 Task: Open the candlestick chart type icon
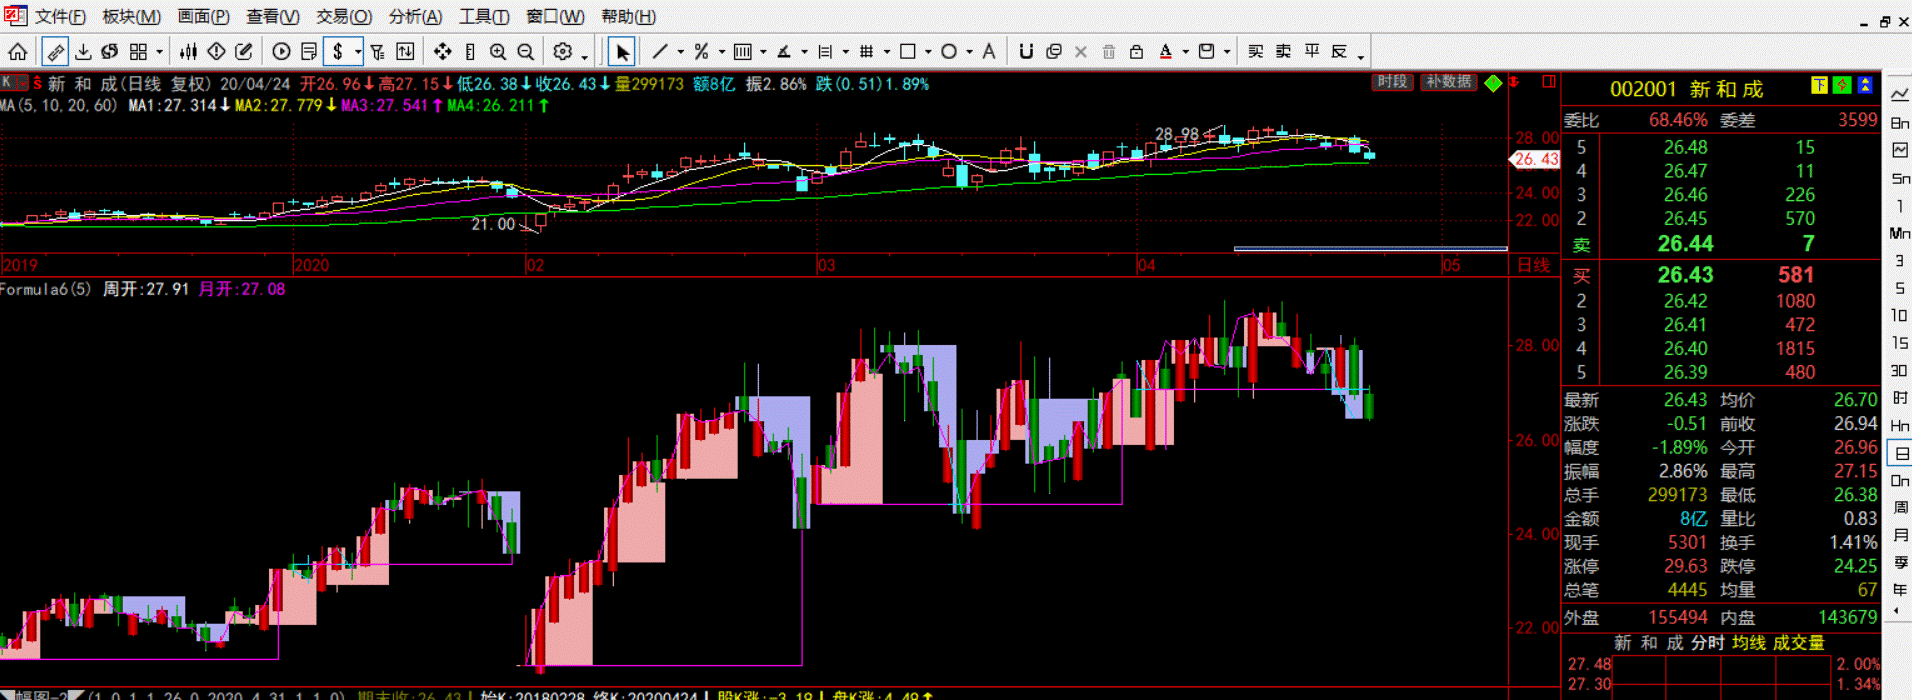188,52
